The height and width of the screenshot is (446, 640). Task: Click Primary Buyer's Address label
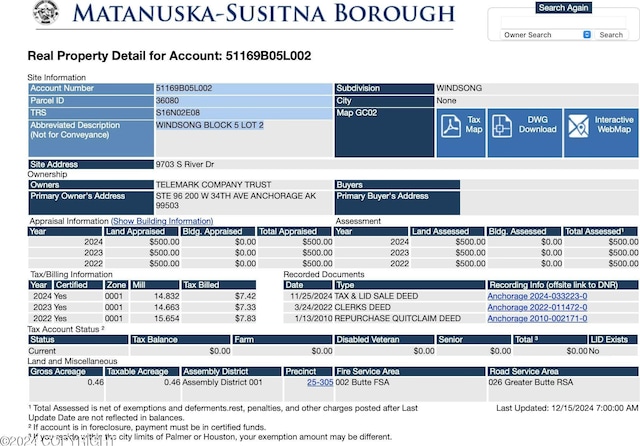[x=397, y=202]
